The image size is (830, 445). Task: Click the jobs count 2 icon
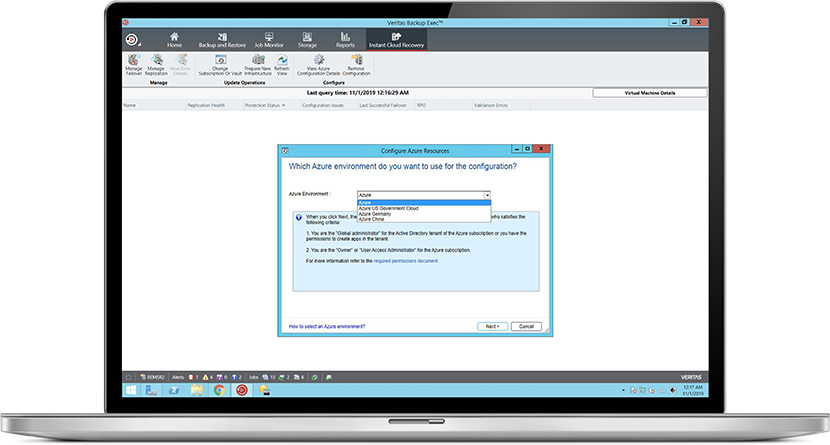tap(284, 377)
